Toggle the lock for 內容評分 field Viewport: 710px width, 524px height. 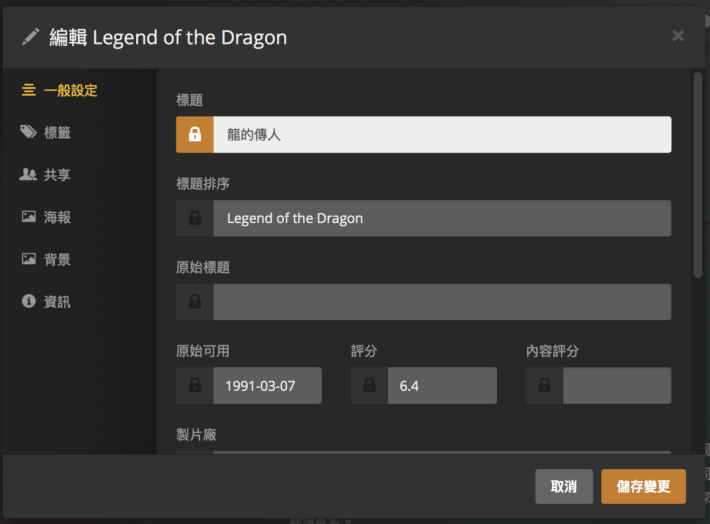pos(544,385)
